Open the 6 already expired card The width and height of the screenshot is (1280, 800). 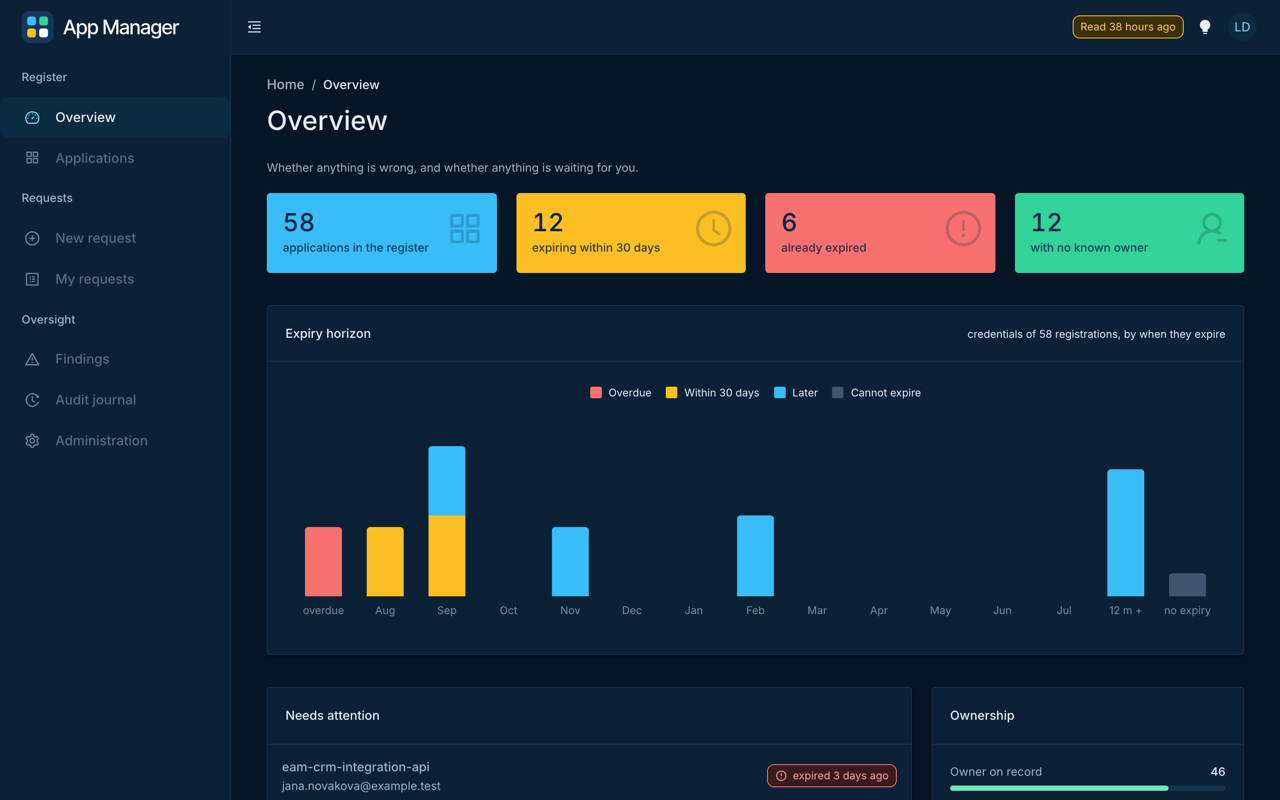click(x=880, y=233)
